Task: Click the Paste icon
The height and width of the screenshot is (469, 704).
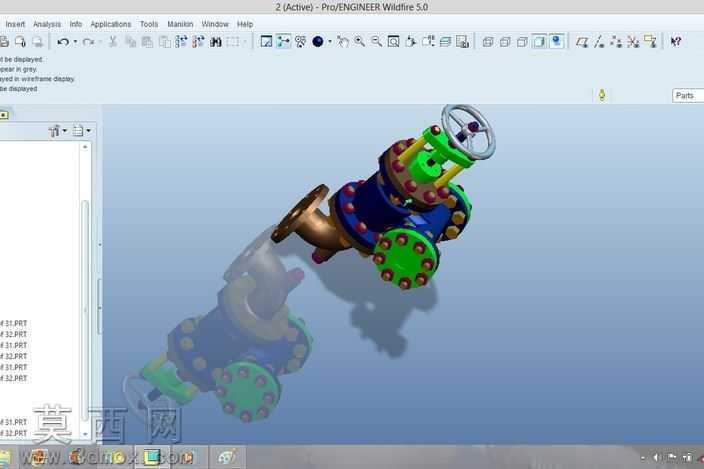Action: (147, 42)
